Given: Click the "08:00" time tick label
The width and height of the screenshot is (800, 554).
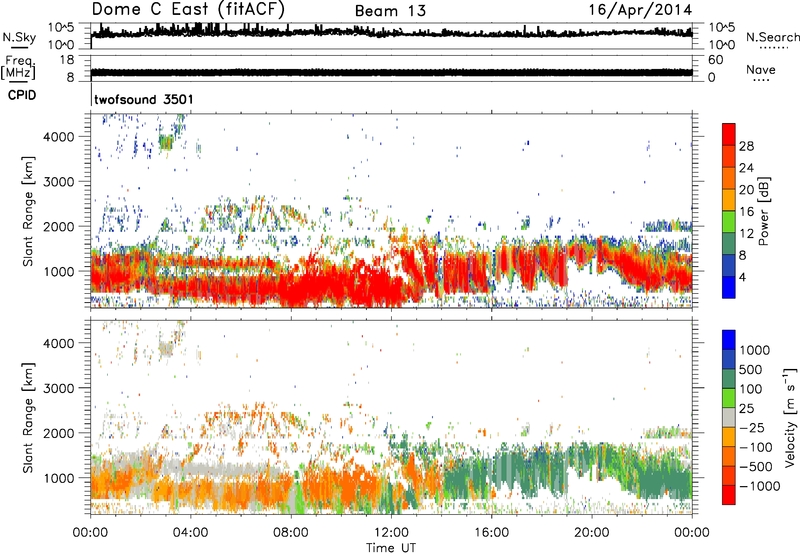Looking at the screenshot, I should [291, 533].
